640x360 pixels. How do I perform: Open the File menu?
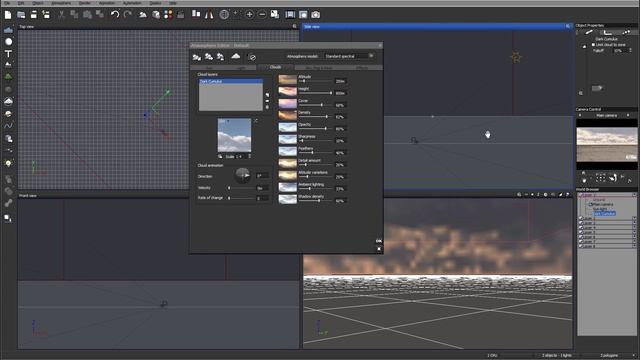click(x=7, y=3)
